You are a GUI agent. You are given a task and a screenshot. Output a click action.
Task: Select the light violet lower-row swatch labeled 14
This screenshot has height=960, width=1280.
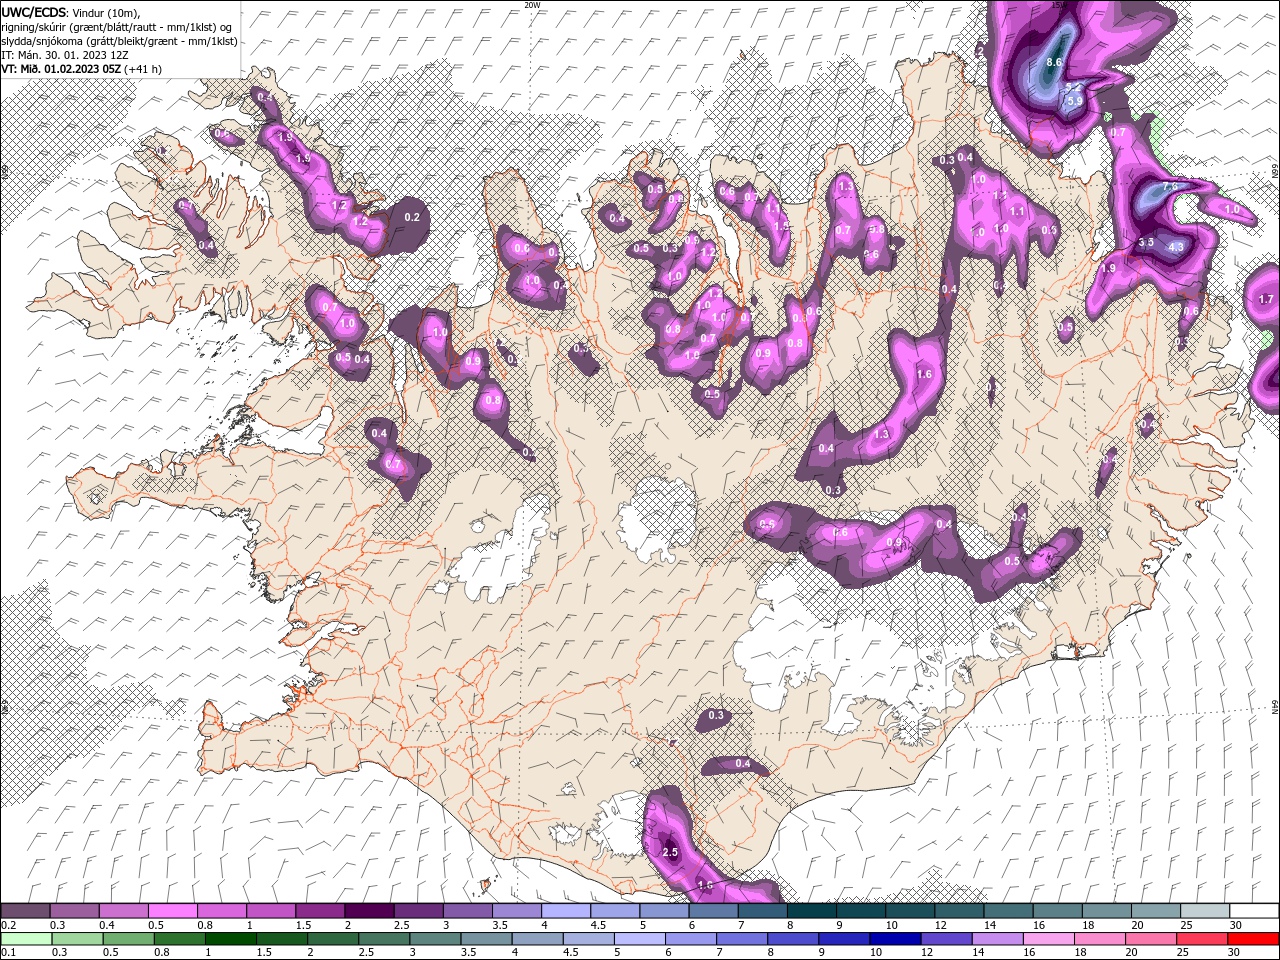(997, 939)
